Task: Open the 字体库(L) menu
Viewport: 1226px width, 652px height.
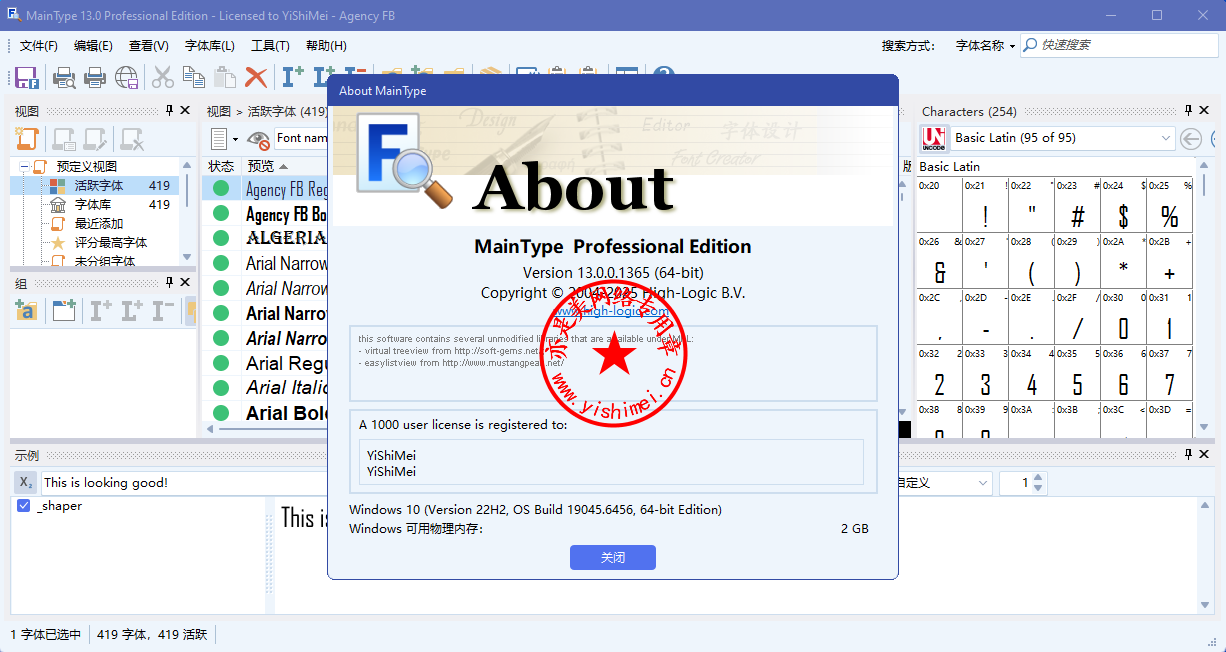Action: coord(209,46)
